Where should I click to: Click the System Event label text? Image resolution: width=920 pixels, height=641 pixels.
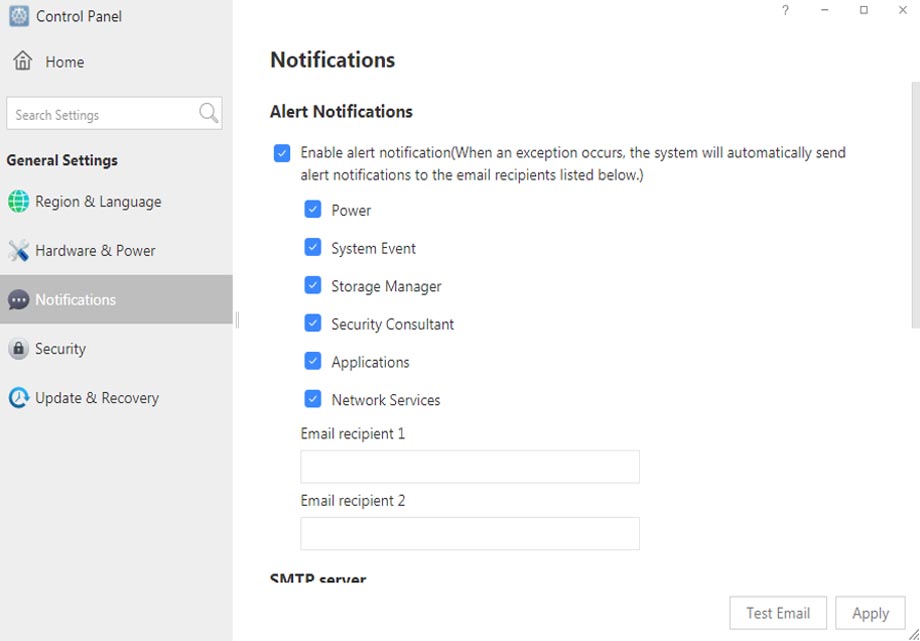point(373,248)
